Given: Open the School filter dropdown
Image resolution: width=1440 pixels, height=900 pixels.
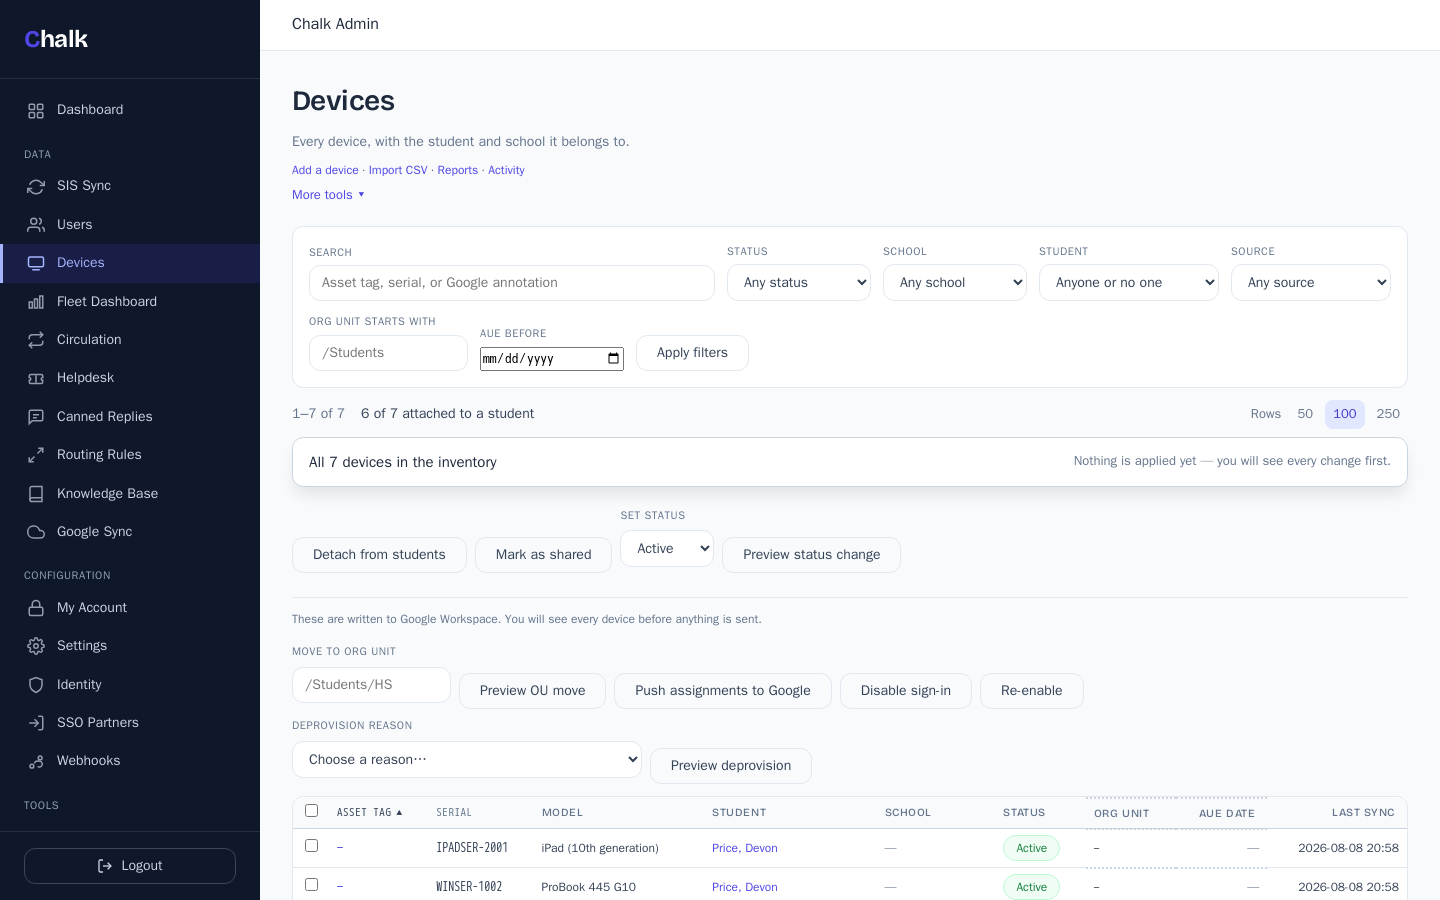Looking at the screenshot, I should 955,283.
